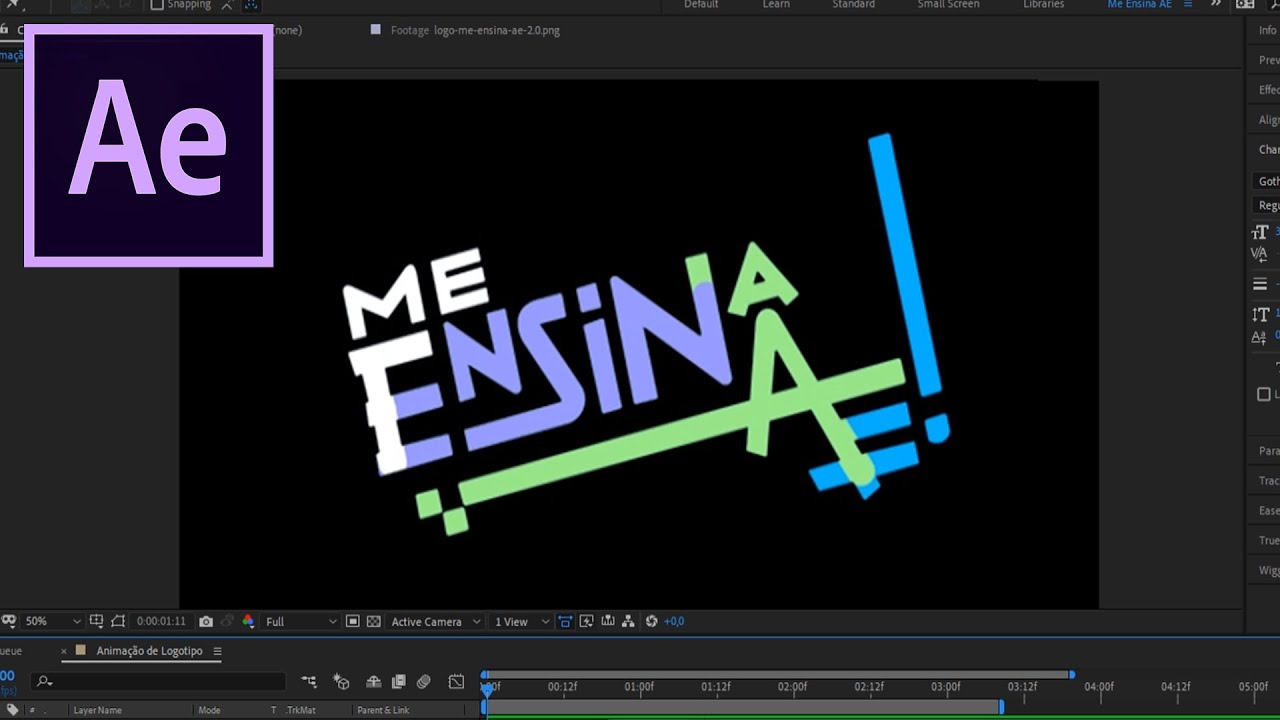This screenshot has height=720, width=1280.
Task: Switch to Libraries workspace
Action: (1044, 5)
